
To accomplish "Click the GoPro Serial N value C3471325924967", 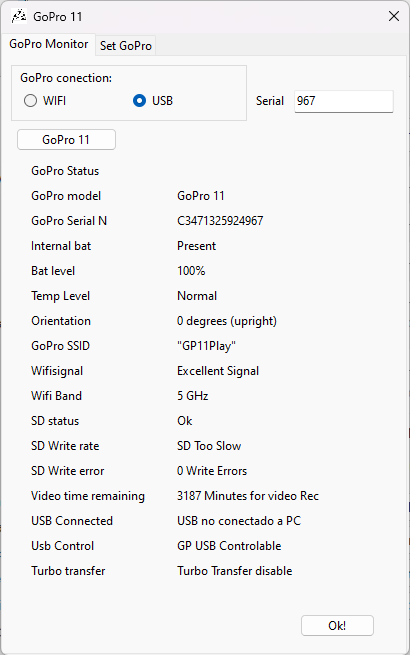I will pyautogui.click(x=220, y=221).
